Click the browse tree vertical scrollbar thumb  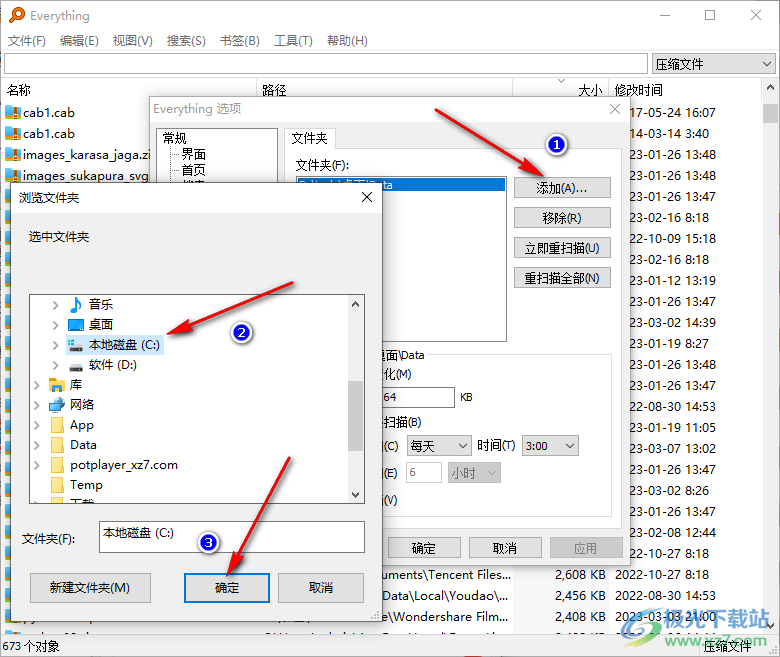pos(355,416)
